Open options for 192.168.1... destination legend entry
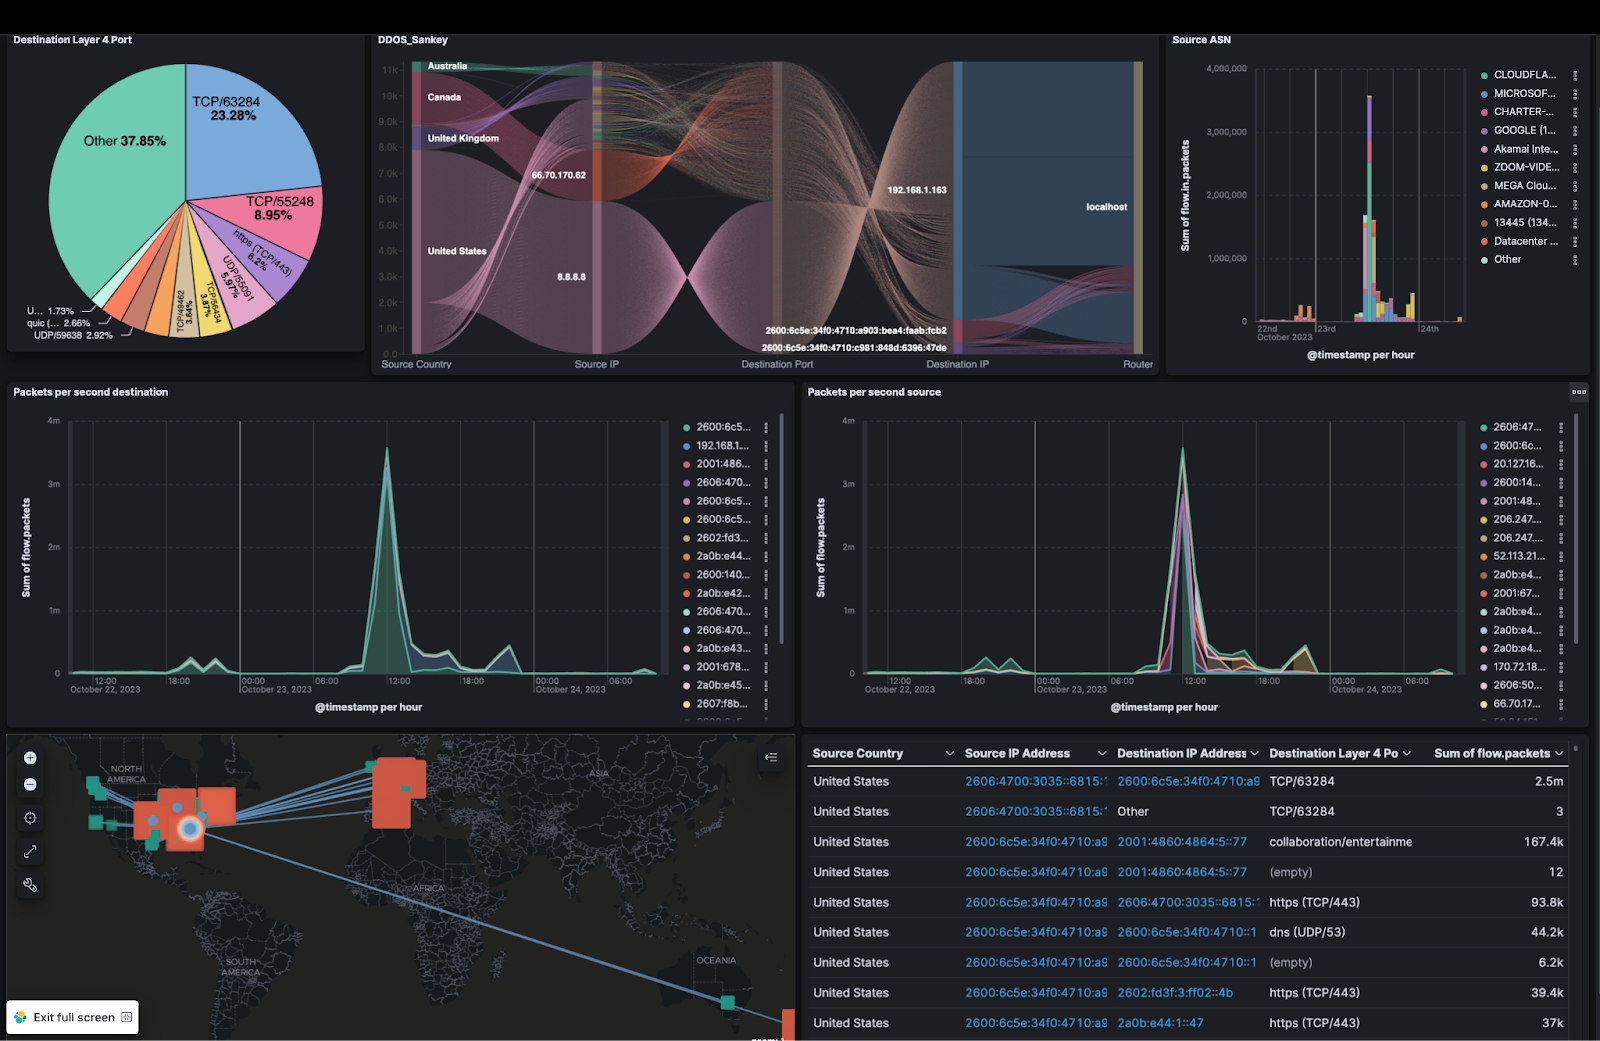The height and width of the screenshot is (1041, 1600). point(766,446)
